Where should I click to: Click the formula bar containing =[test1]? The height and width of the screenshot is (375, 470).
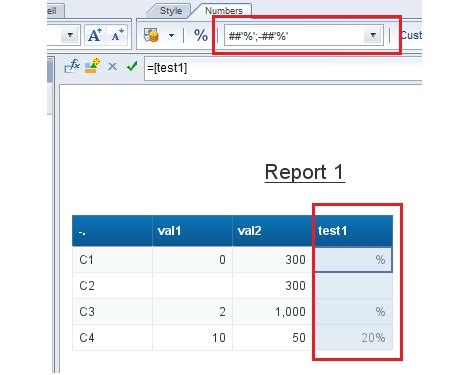point(283,68)
